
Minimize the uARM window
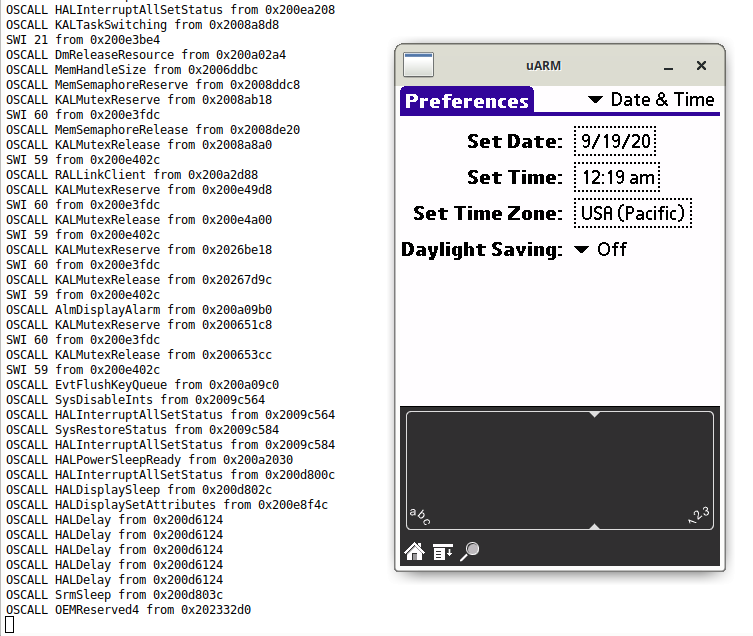coord(667,66)
